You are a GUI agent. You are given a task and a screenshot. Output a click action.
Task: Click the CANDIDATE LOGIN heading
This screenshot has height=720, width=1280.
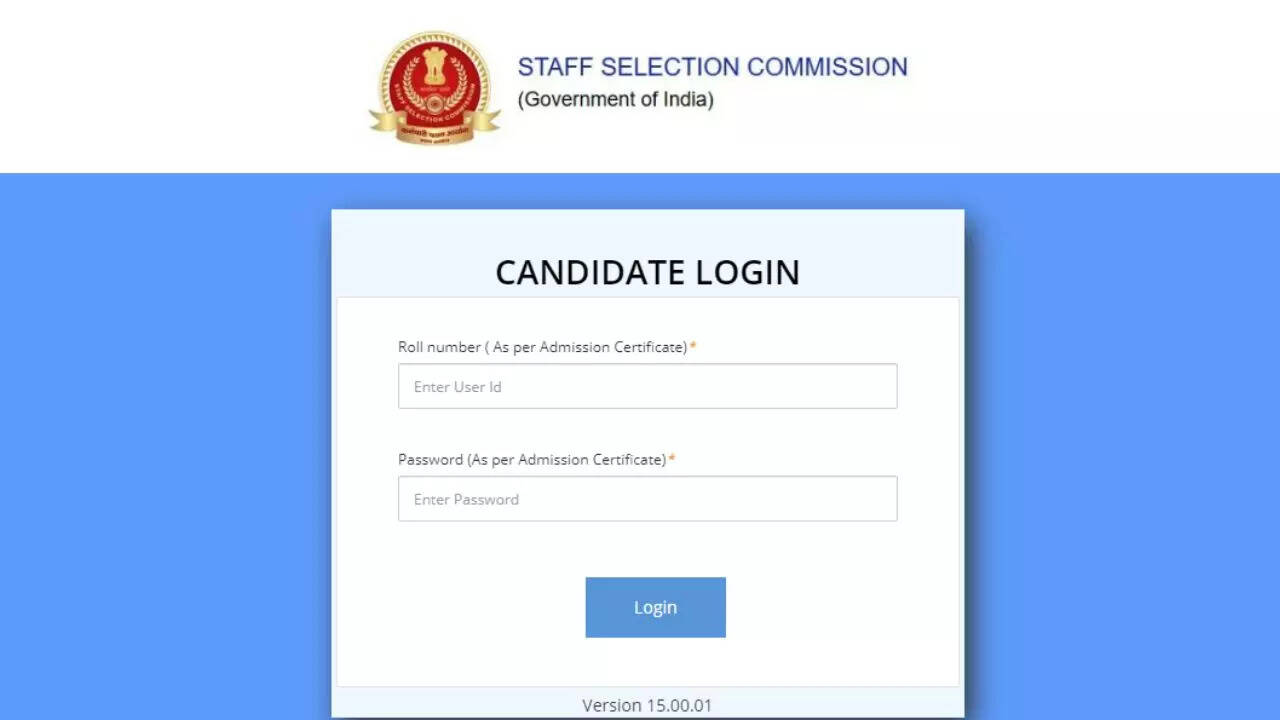pos(647,272)
